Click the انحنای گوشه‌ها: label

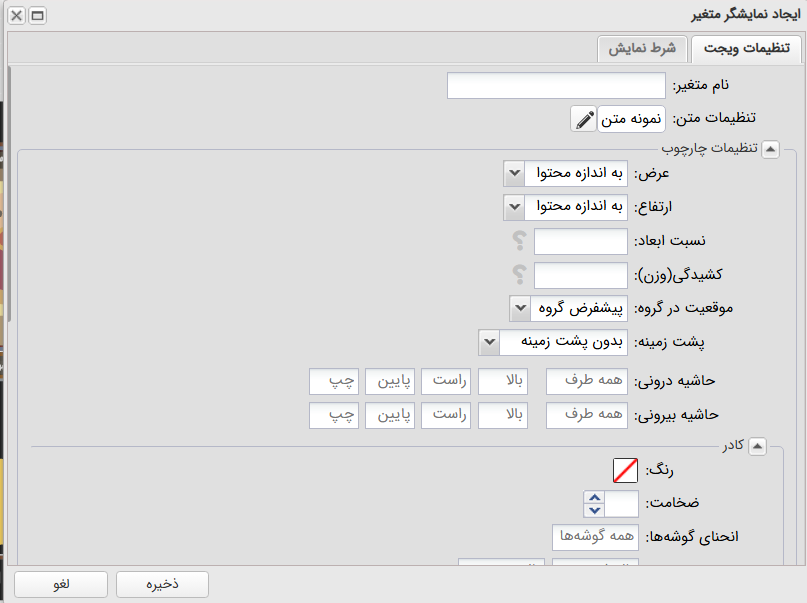tap(692, 537)
